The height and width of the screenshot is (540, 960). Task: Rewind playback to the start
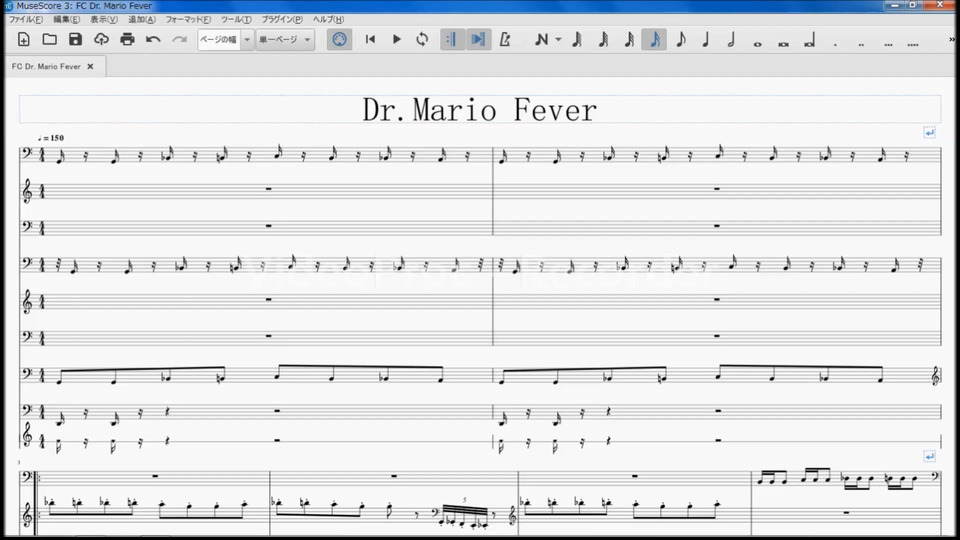click(x=370, y=40)
